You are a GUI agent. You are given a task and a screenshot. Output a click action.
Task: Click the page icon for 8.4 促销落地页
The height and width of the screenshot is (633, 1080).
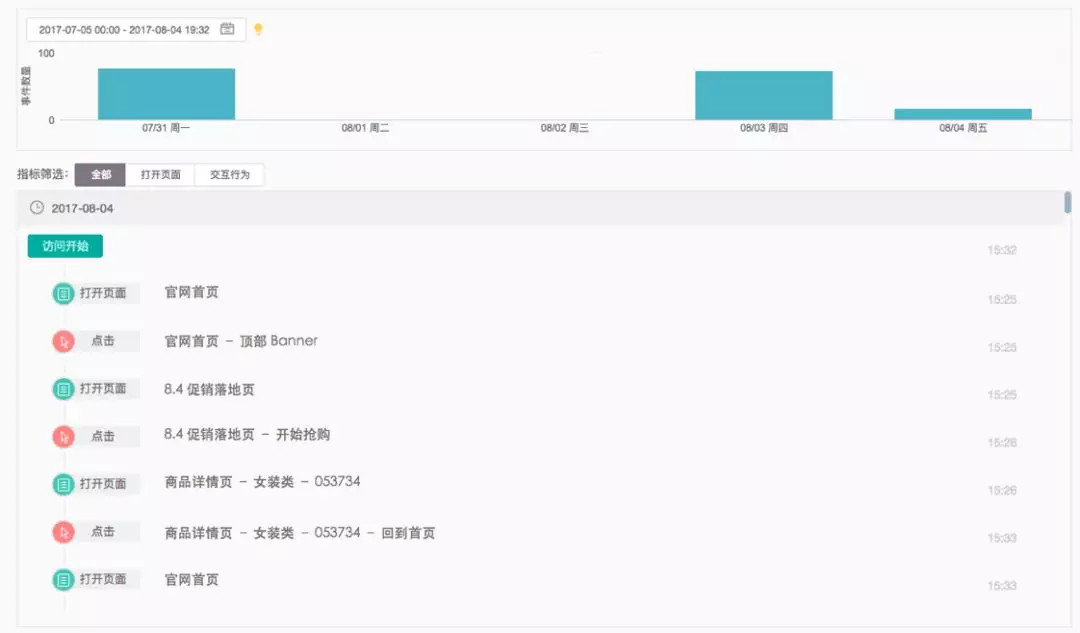62,388
